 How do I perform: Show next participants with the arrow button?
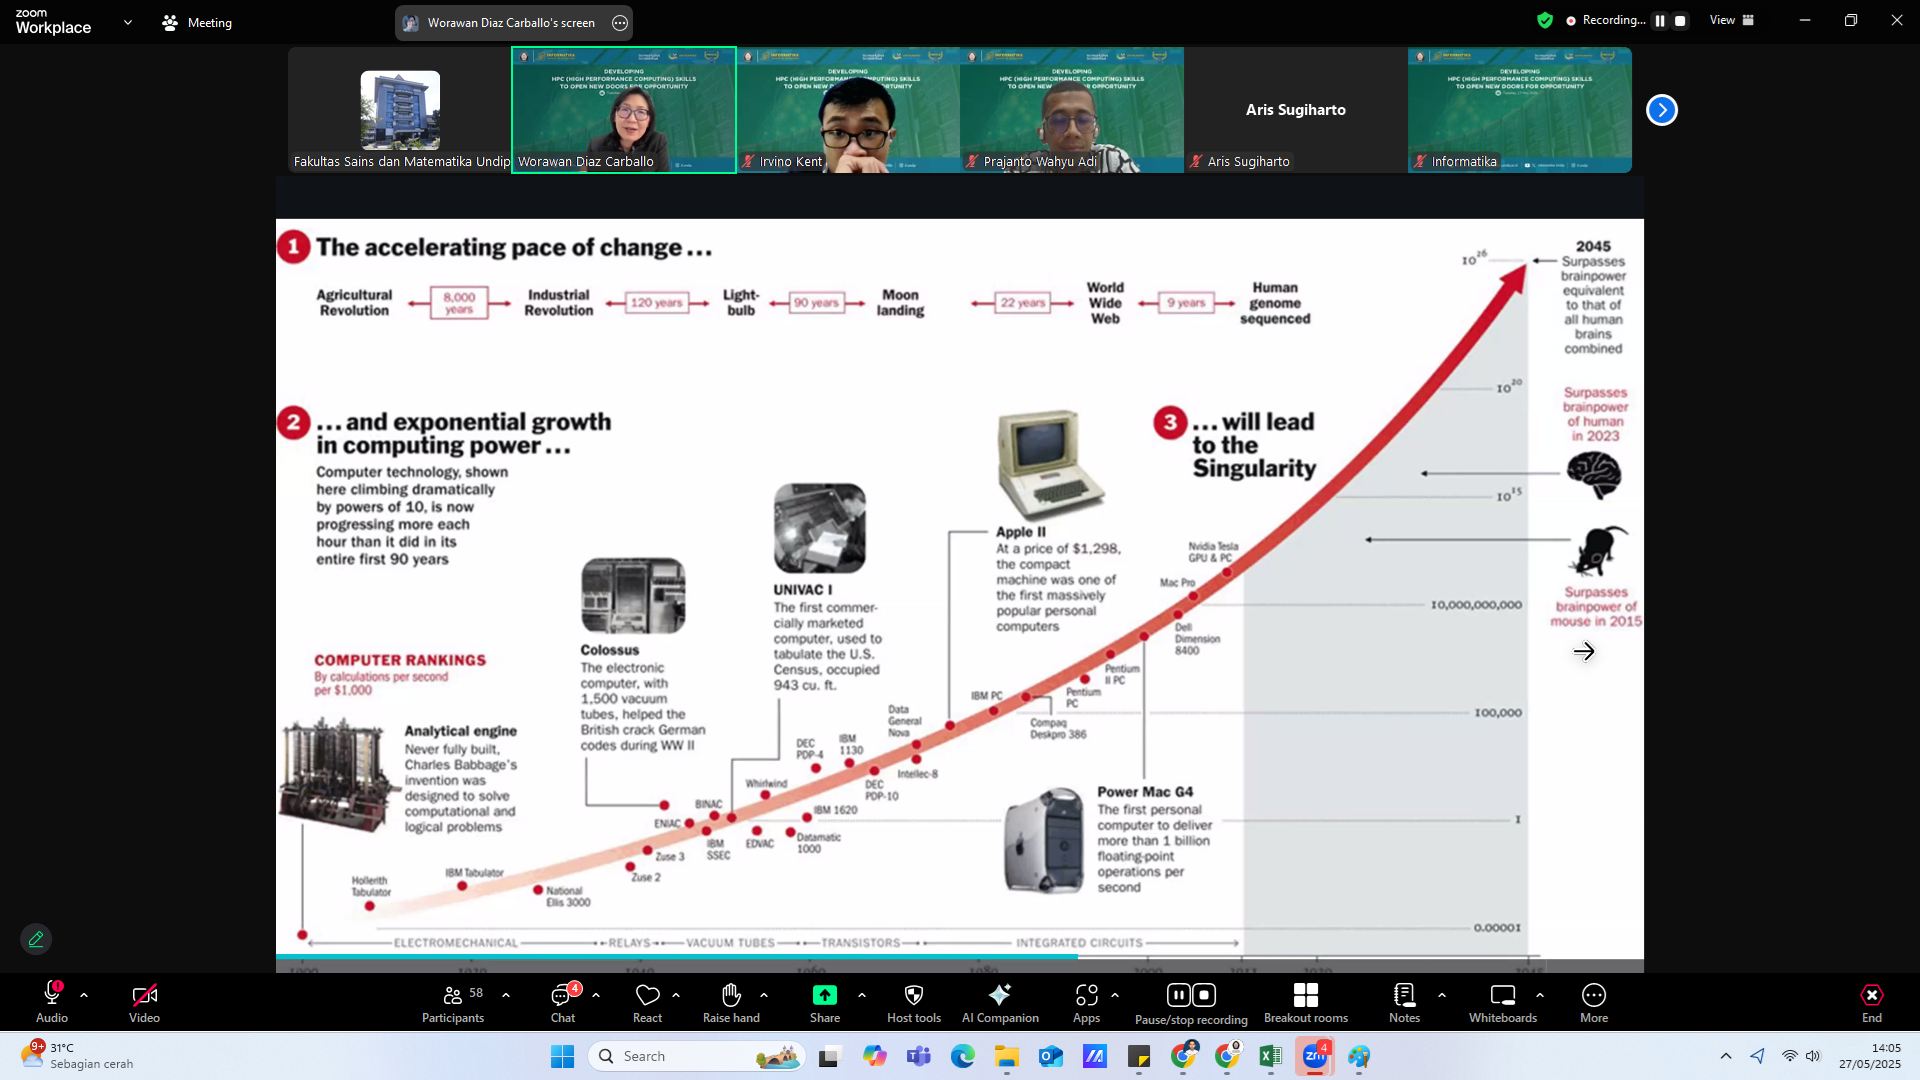1661,110
